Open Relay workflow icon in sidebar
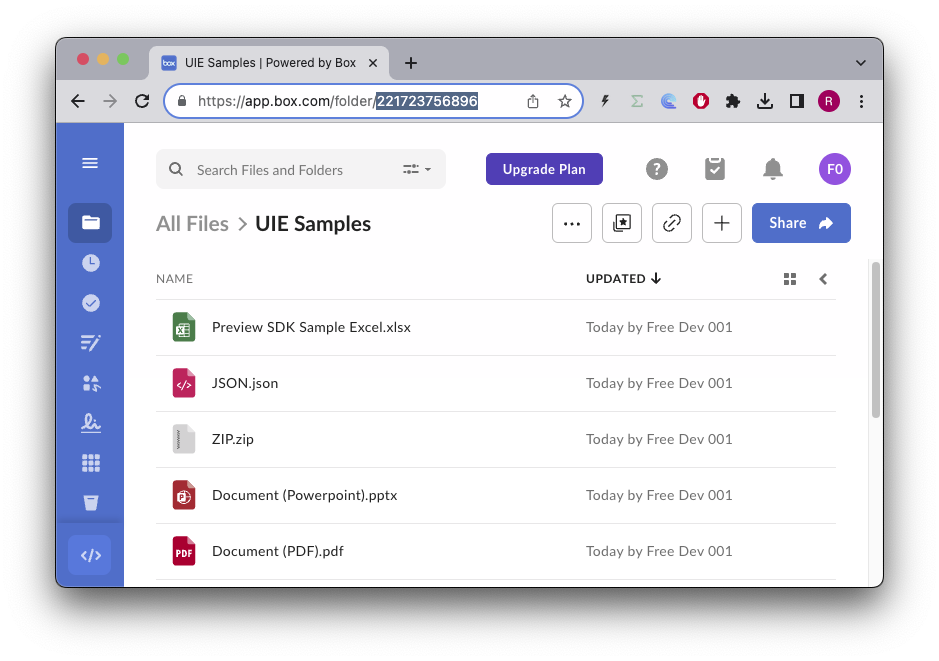The image size is (939, 661). point(90,383)
